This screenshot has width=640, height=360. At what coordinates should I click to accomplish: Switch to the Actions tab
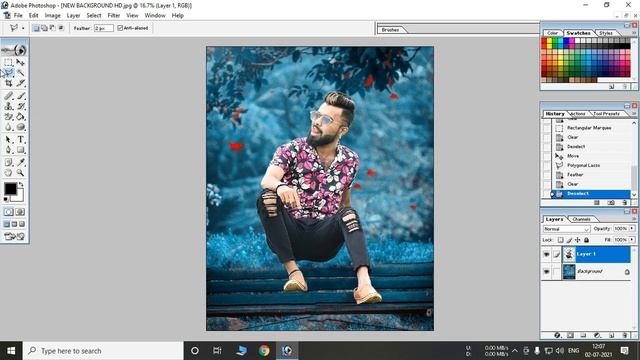click(x=577, y=114)
